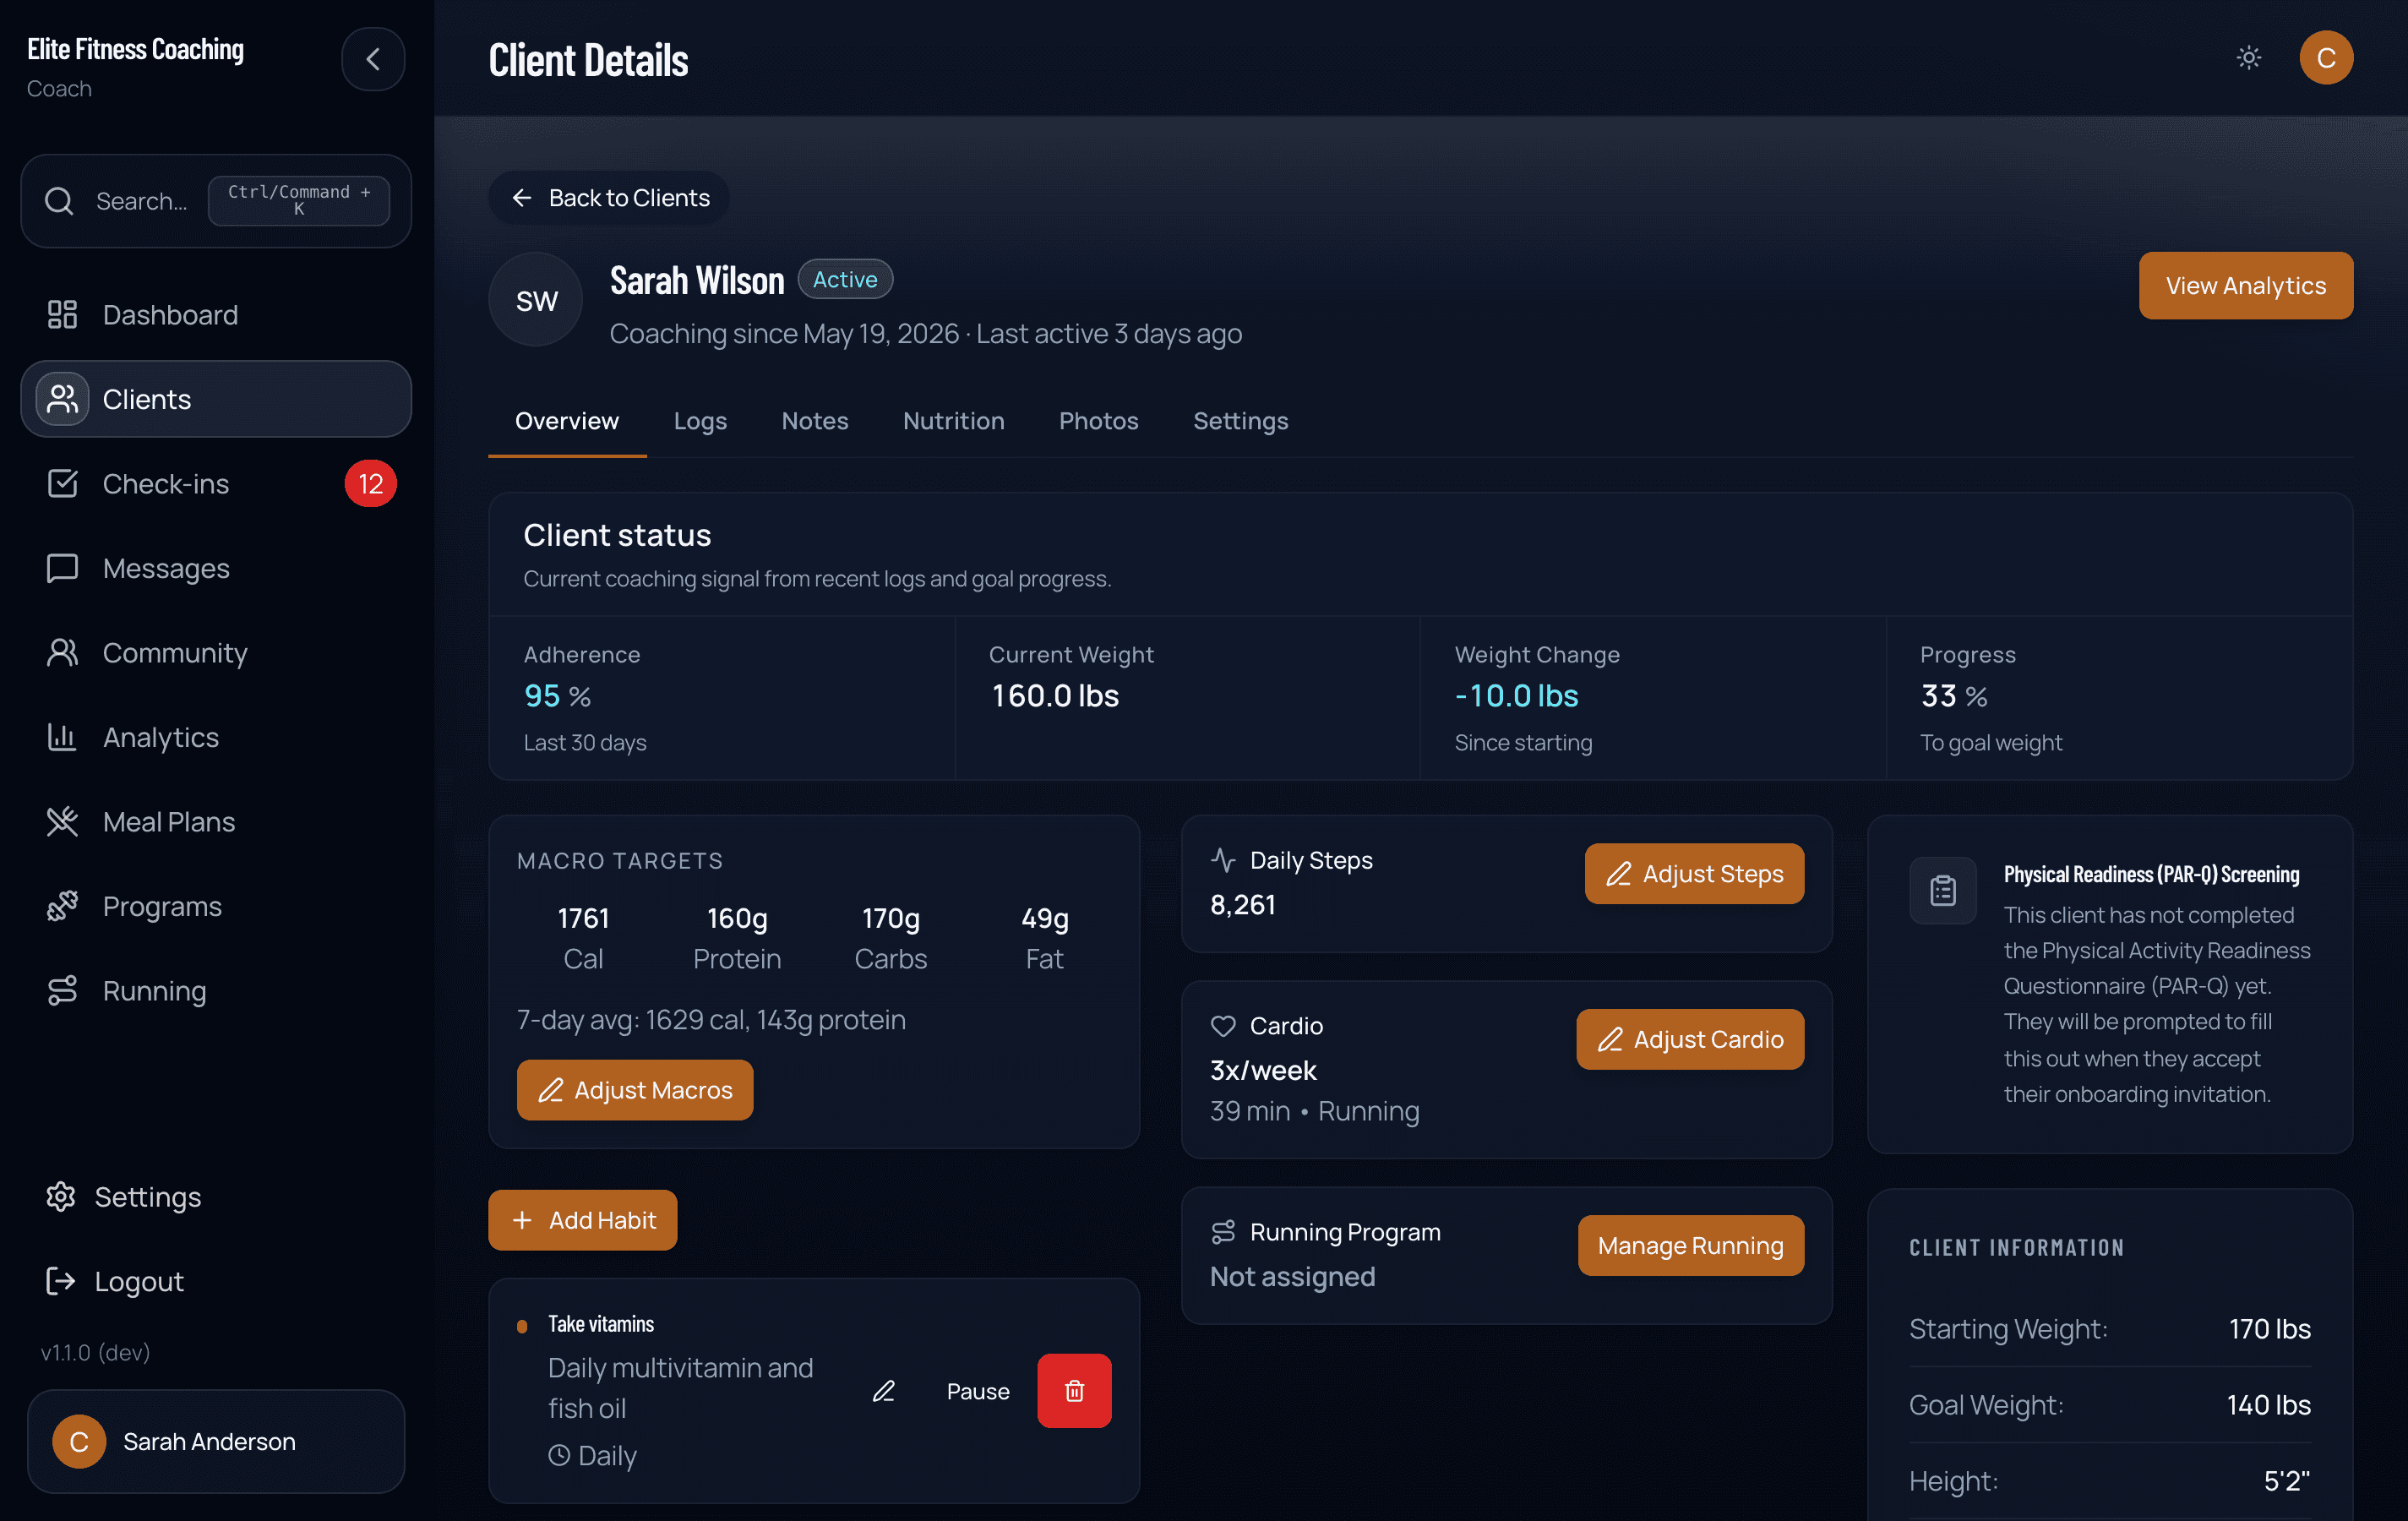Image resolution: width=2408 pixels, height=1521 pixels.
Task: Delete the Take vitamins habit trash icon
Action: (1074, 1391)
